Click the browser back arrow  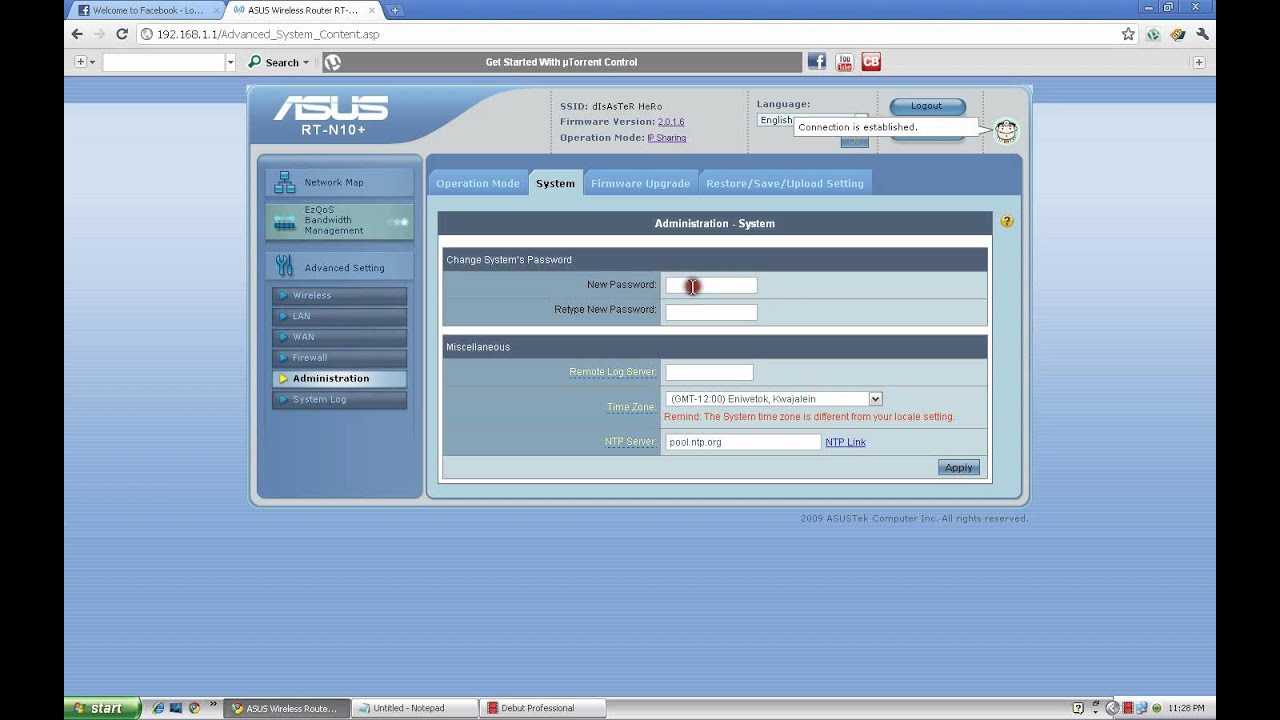coord(77,34)
